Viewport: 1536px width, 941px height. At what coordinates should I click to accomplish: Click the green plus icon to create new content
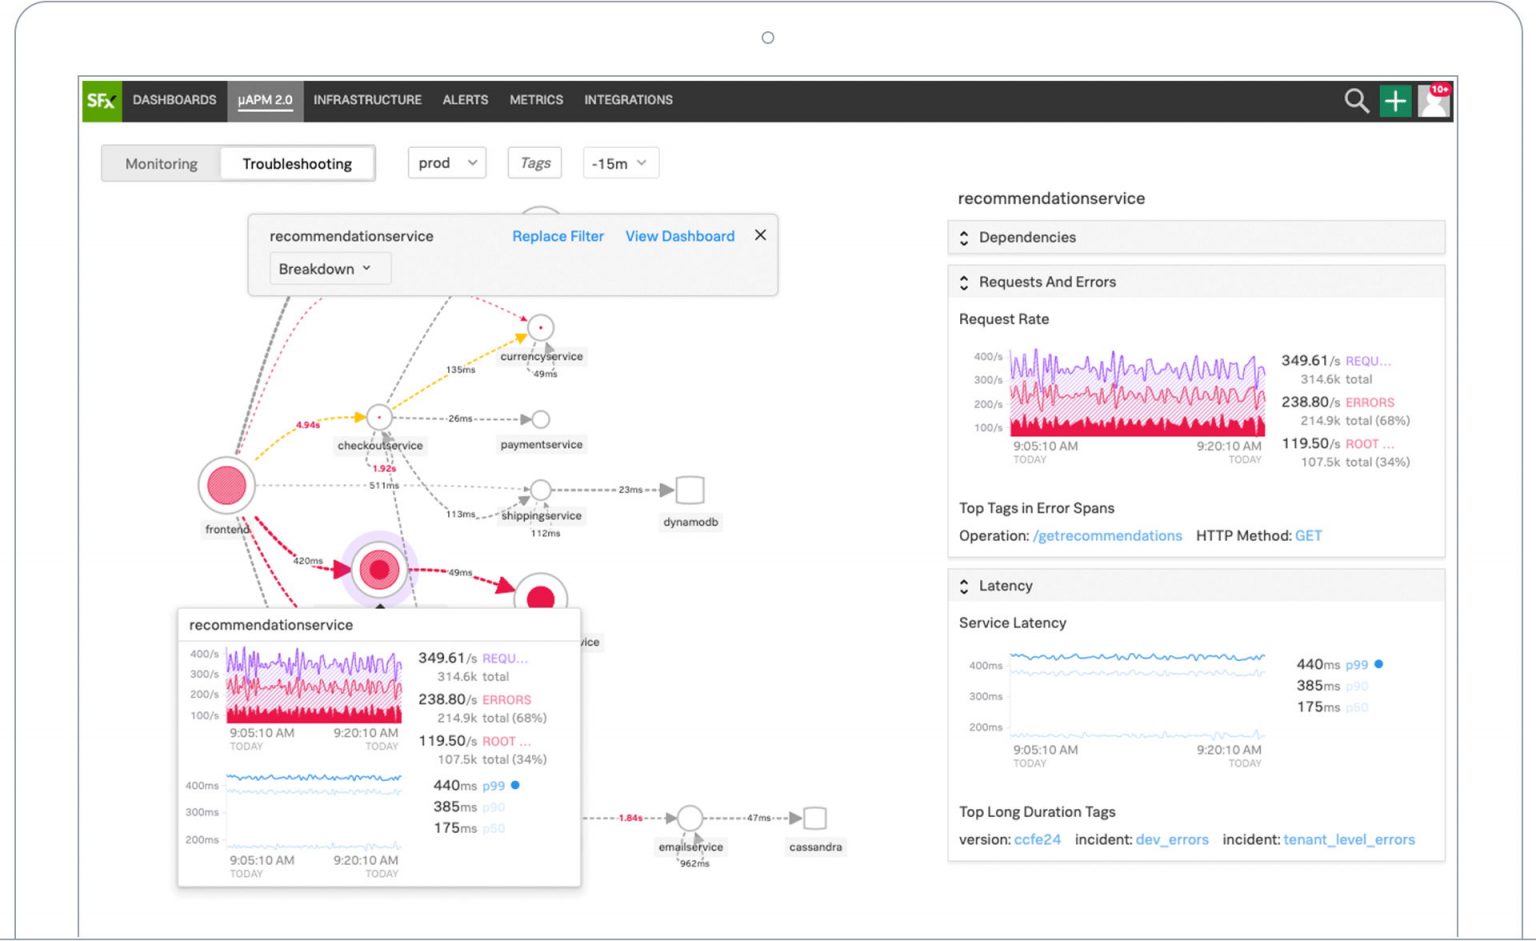click(x=1395, y=100)
